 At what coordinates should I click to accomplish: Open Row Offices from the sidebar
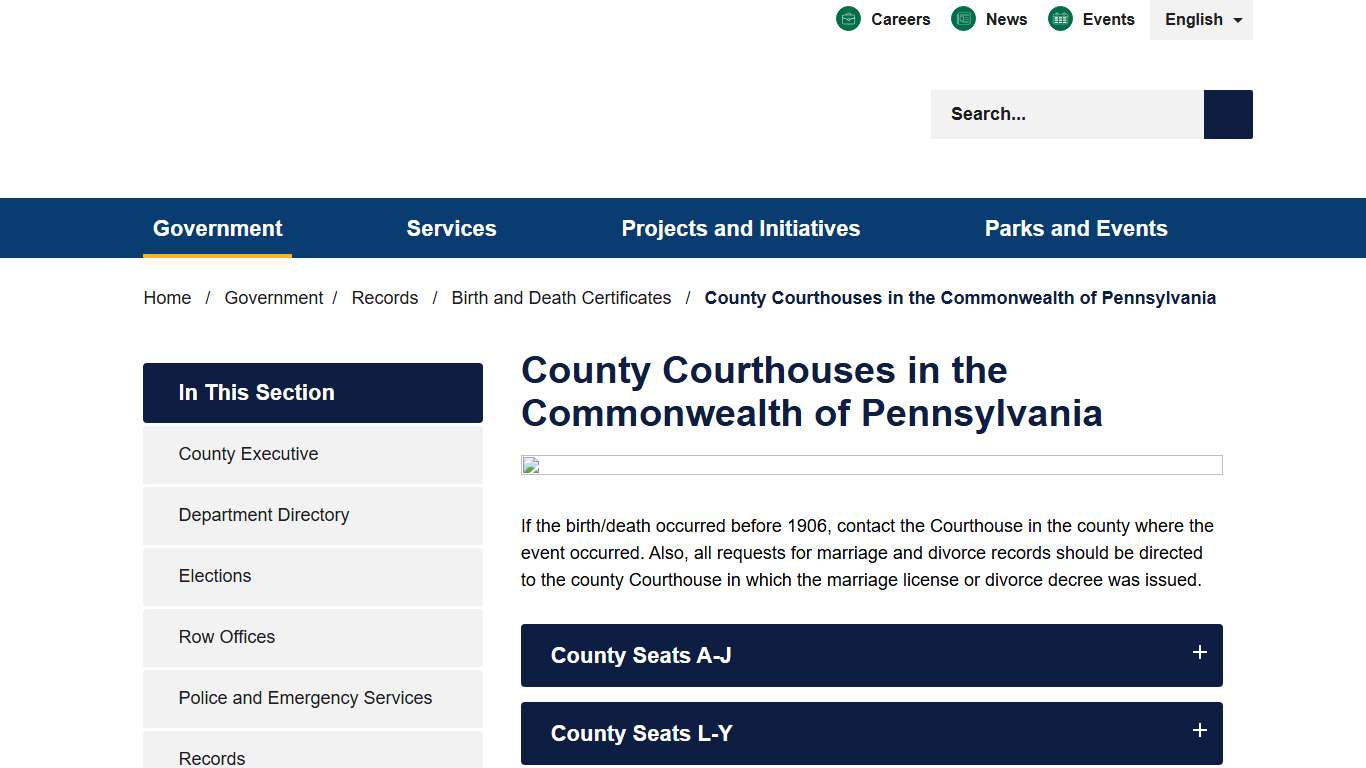pos(226,637)
